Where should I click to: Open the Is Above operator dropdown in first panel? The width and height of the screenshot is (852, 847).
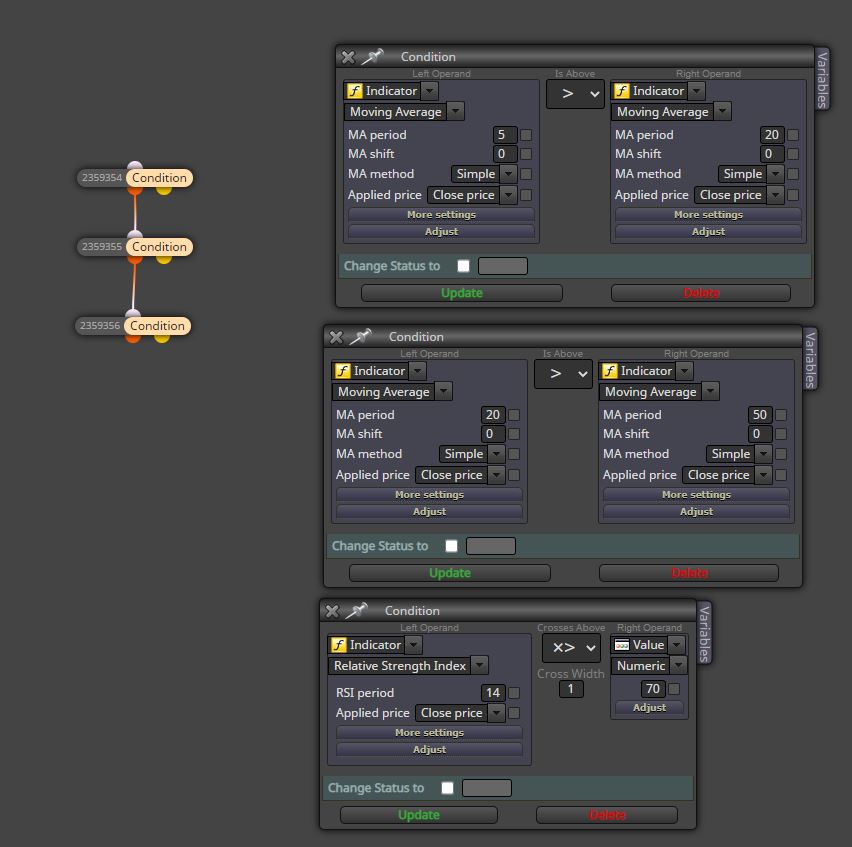(x=575, y=94)
